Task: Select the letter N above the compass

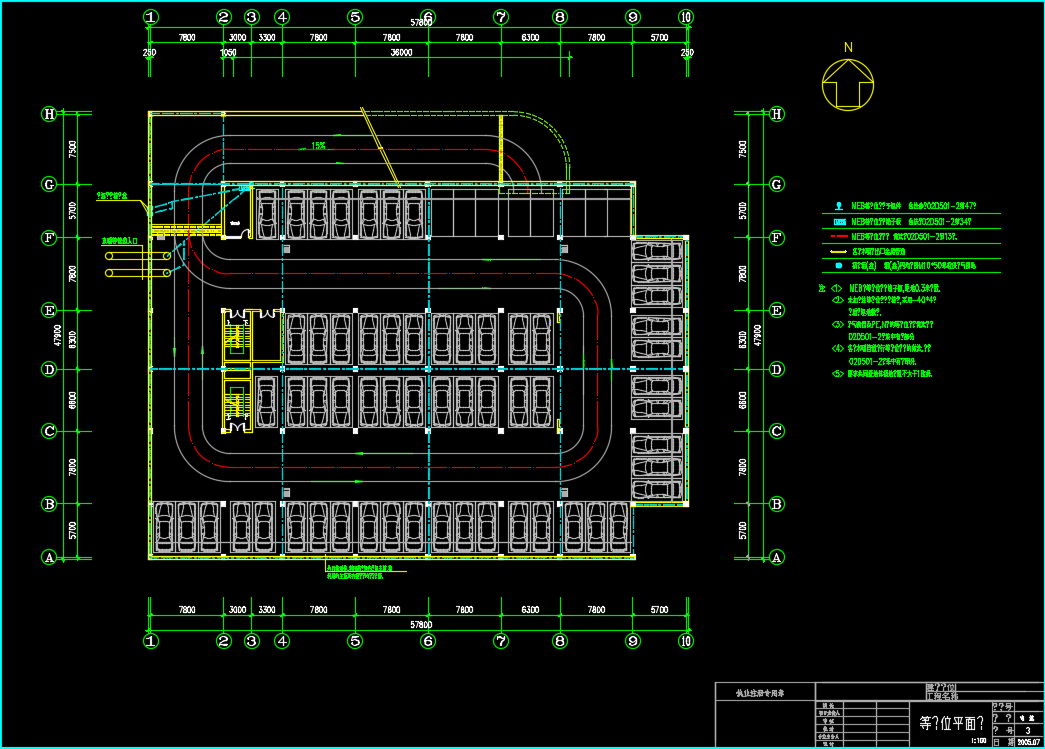Action: pyautogui.click(x=848, y=47)
